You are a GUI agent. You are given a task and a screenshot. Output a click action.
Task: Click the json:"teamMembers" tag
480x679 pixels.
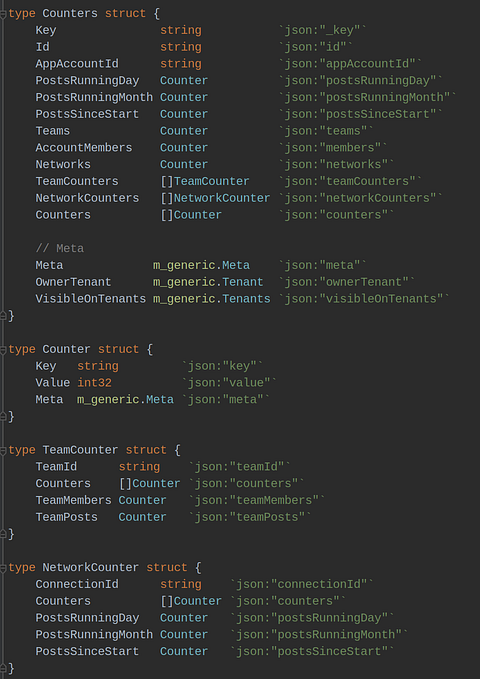[257, 501]
